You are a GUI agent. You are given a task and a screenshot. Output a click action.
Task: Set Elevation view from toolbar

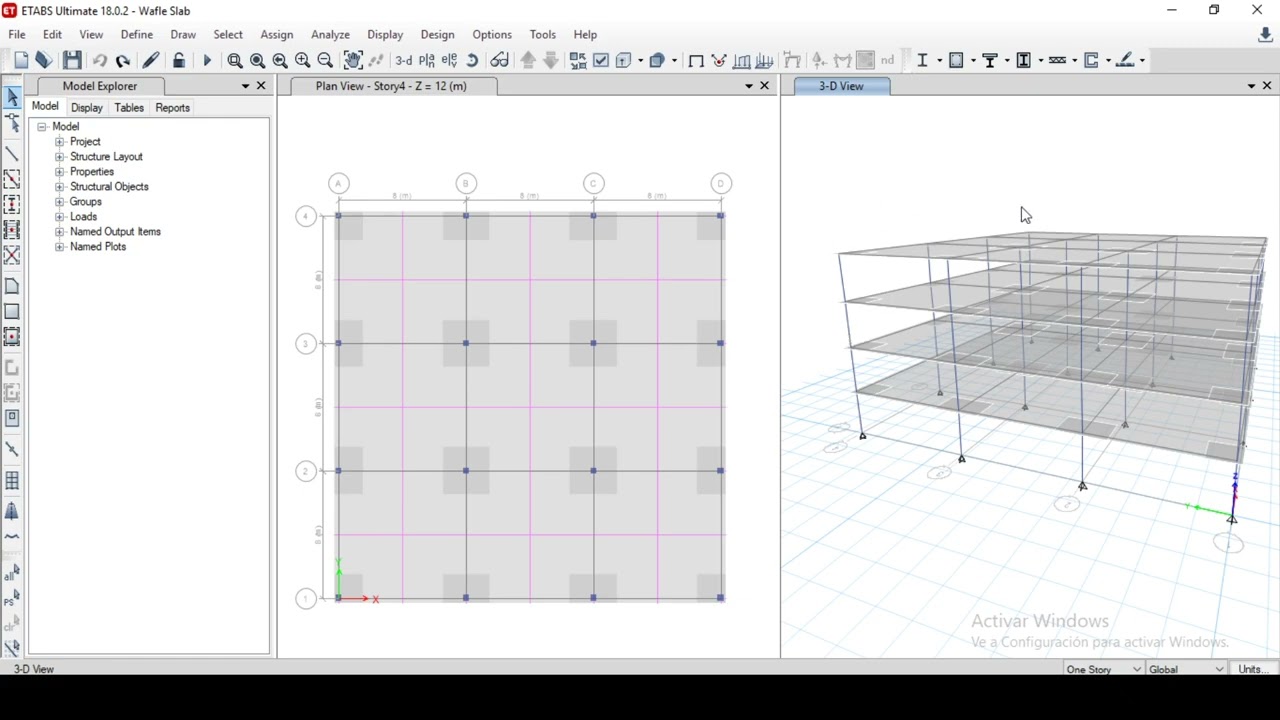pyautogui.click(x=449, y=60)
